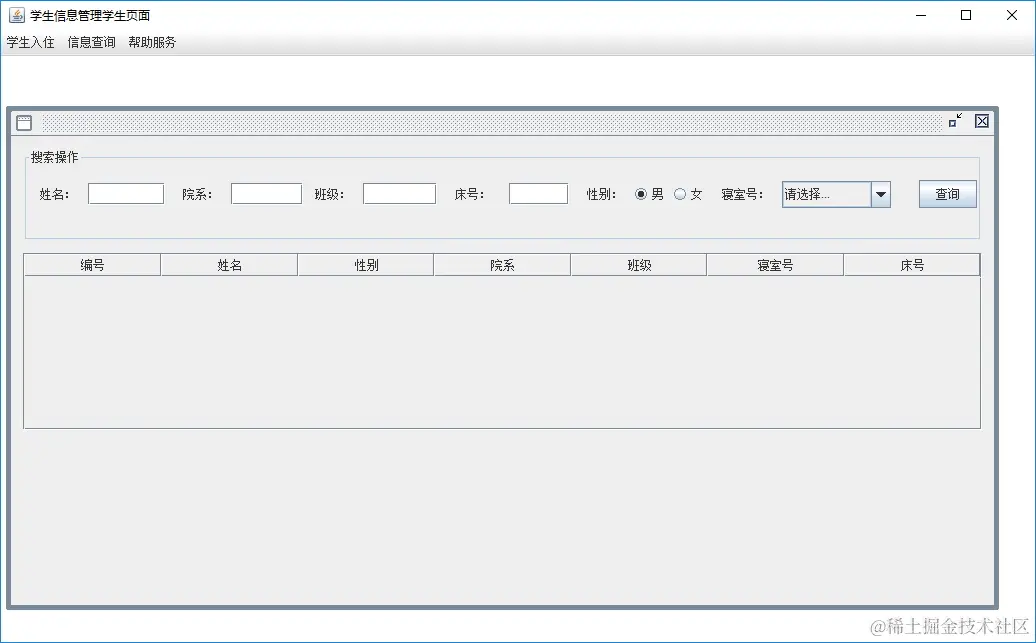The image size is (1036, 643).
Task: Click the 查询 search button
Action: pos(946,194)
